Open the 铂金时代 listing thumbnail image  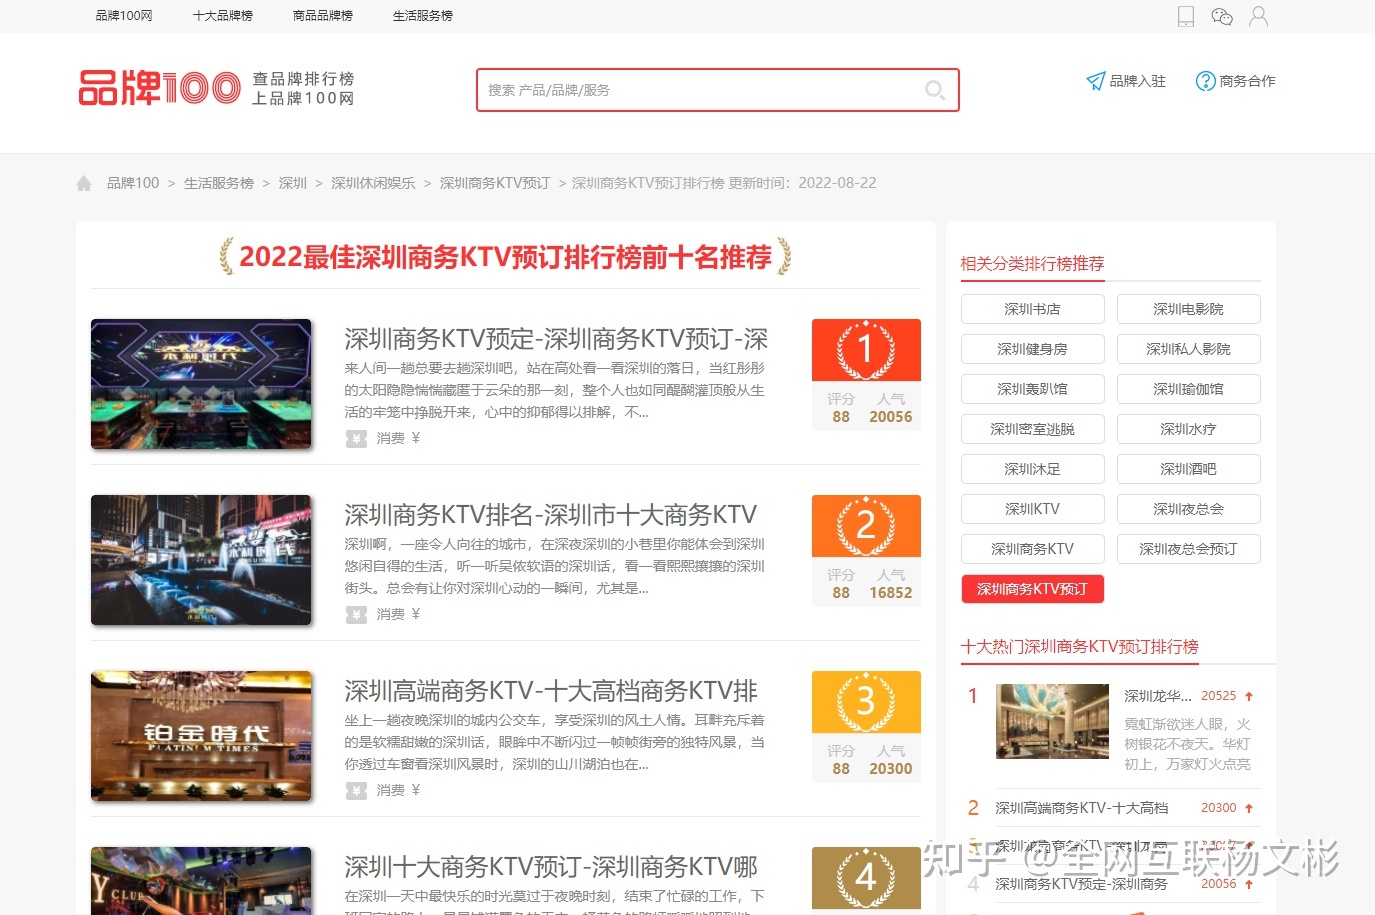(201, 736)
